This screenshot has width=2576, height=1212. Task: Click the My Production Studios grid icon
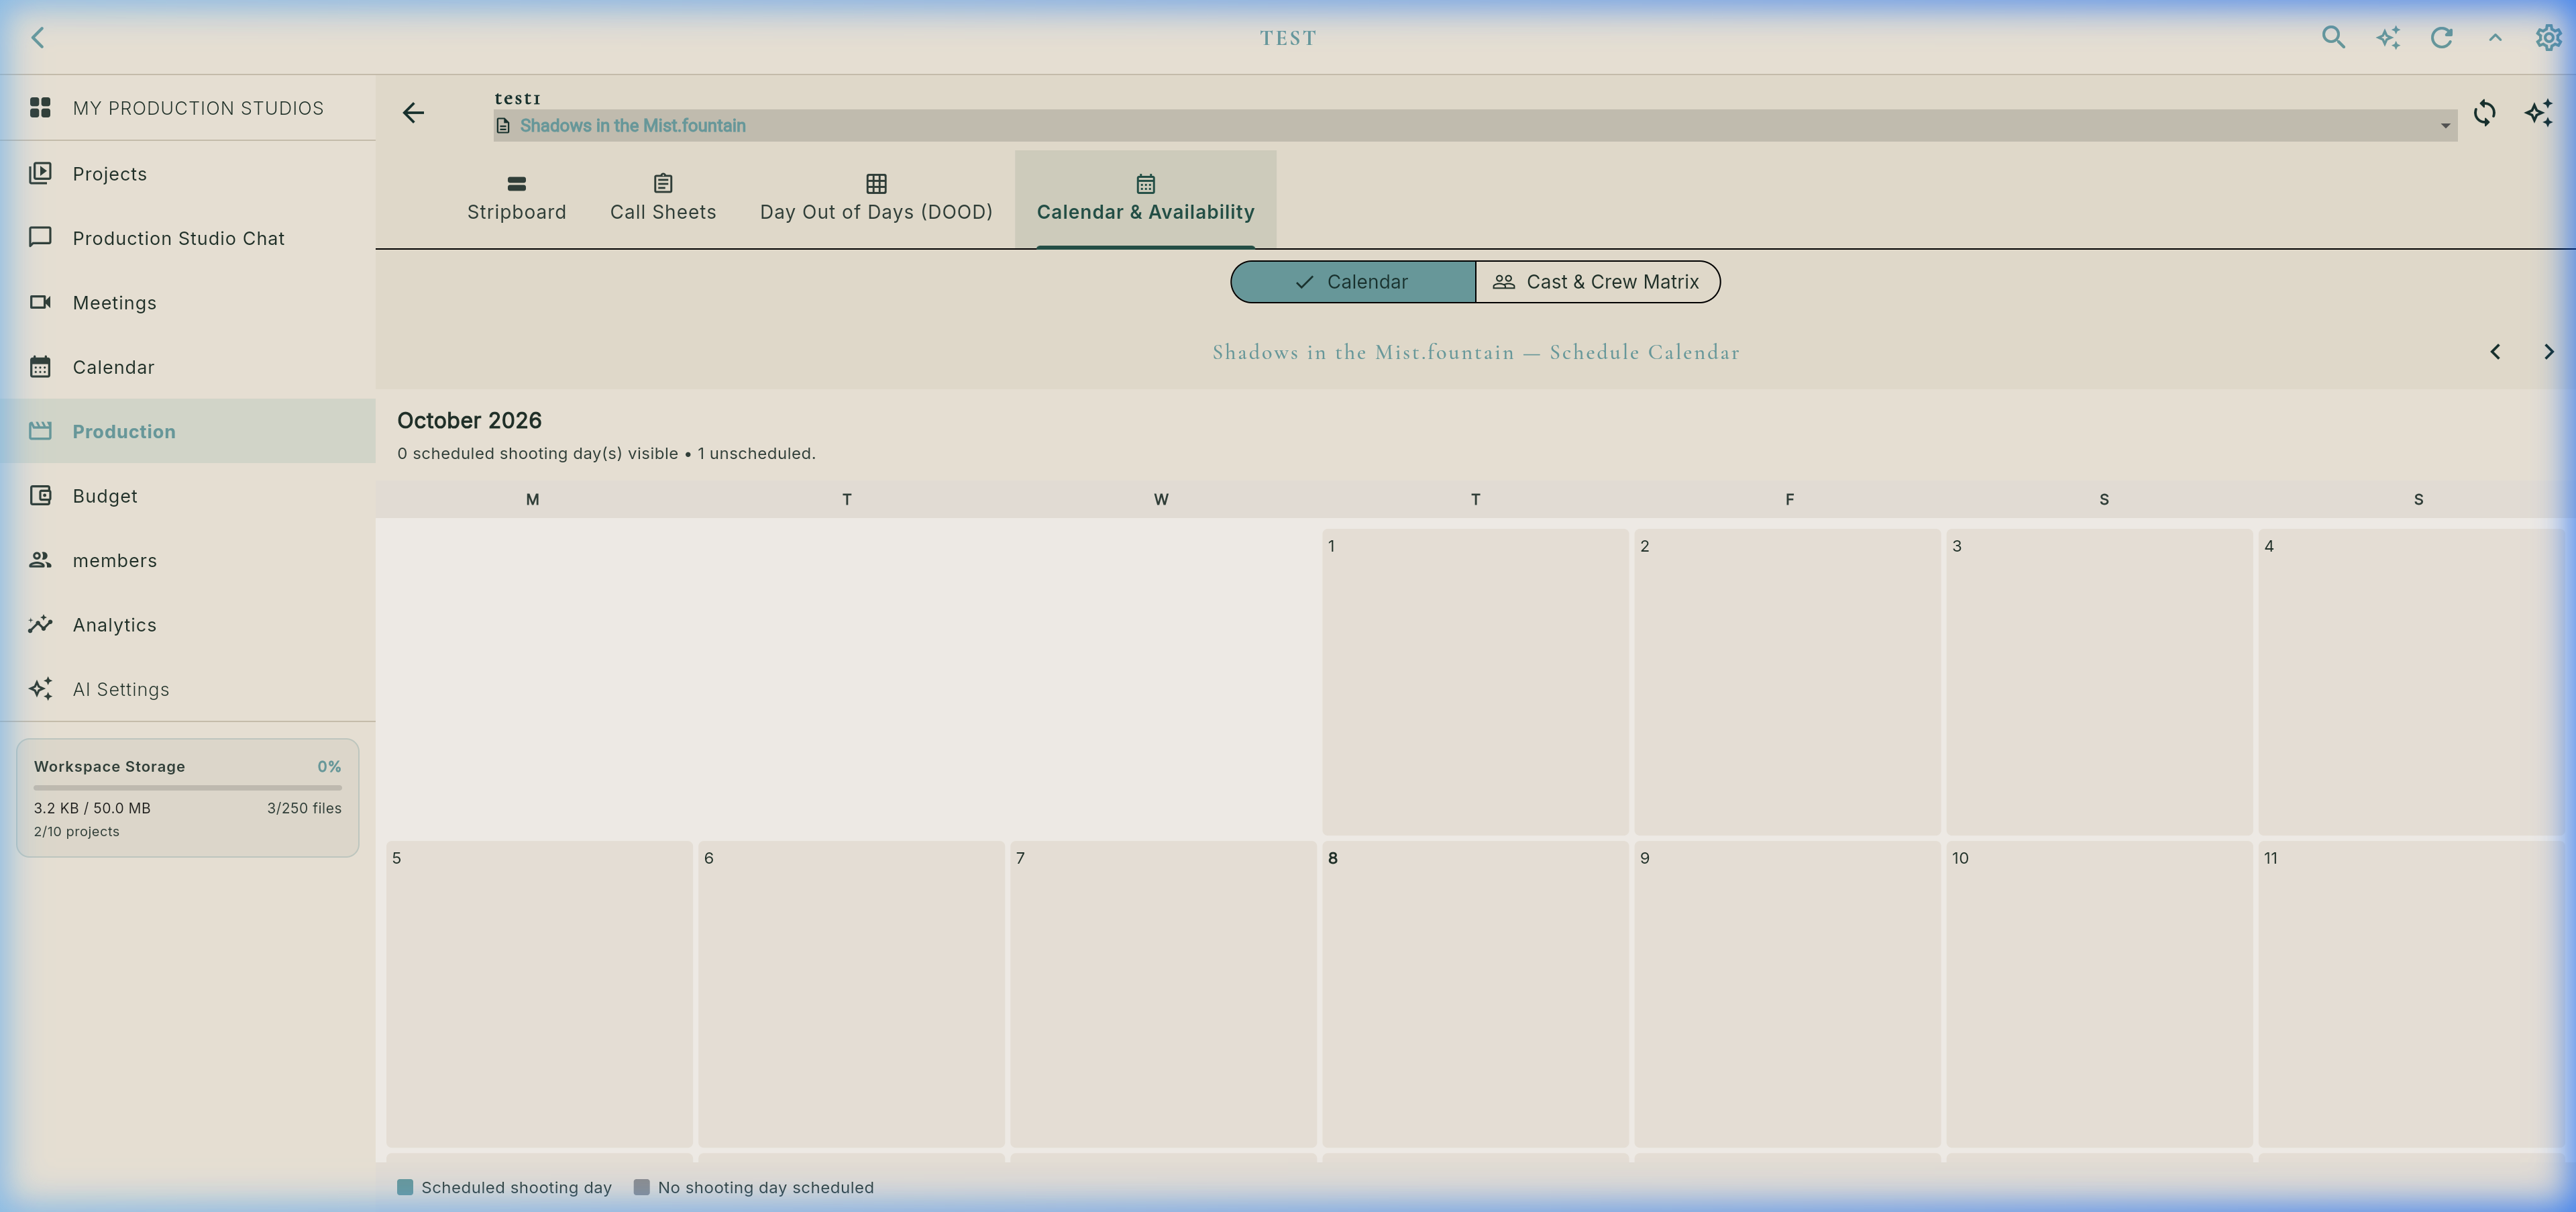(x=40, y=107)
